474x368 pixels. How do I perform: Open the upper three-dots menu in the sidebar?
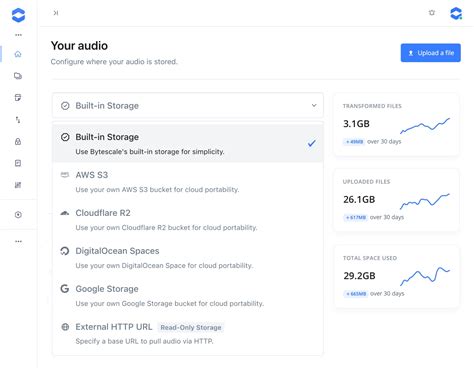pos(18,35)
